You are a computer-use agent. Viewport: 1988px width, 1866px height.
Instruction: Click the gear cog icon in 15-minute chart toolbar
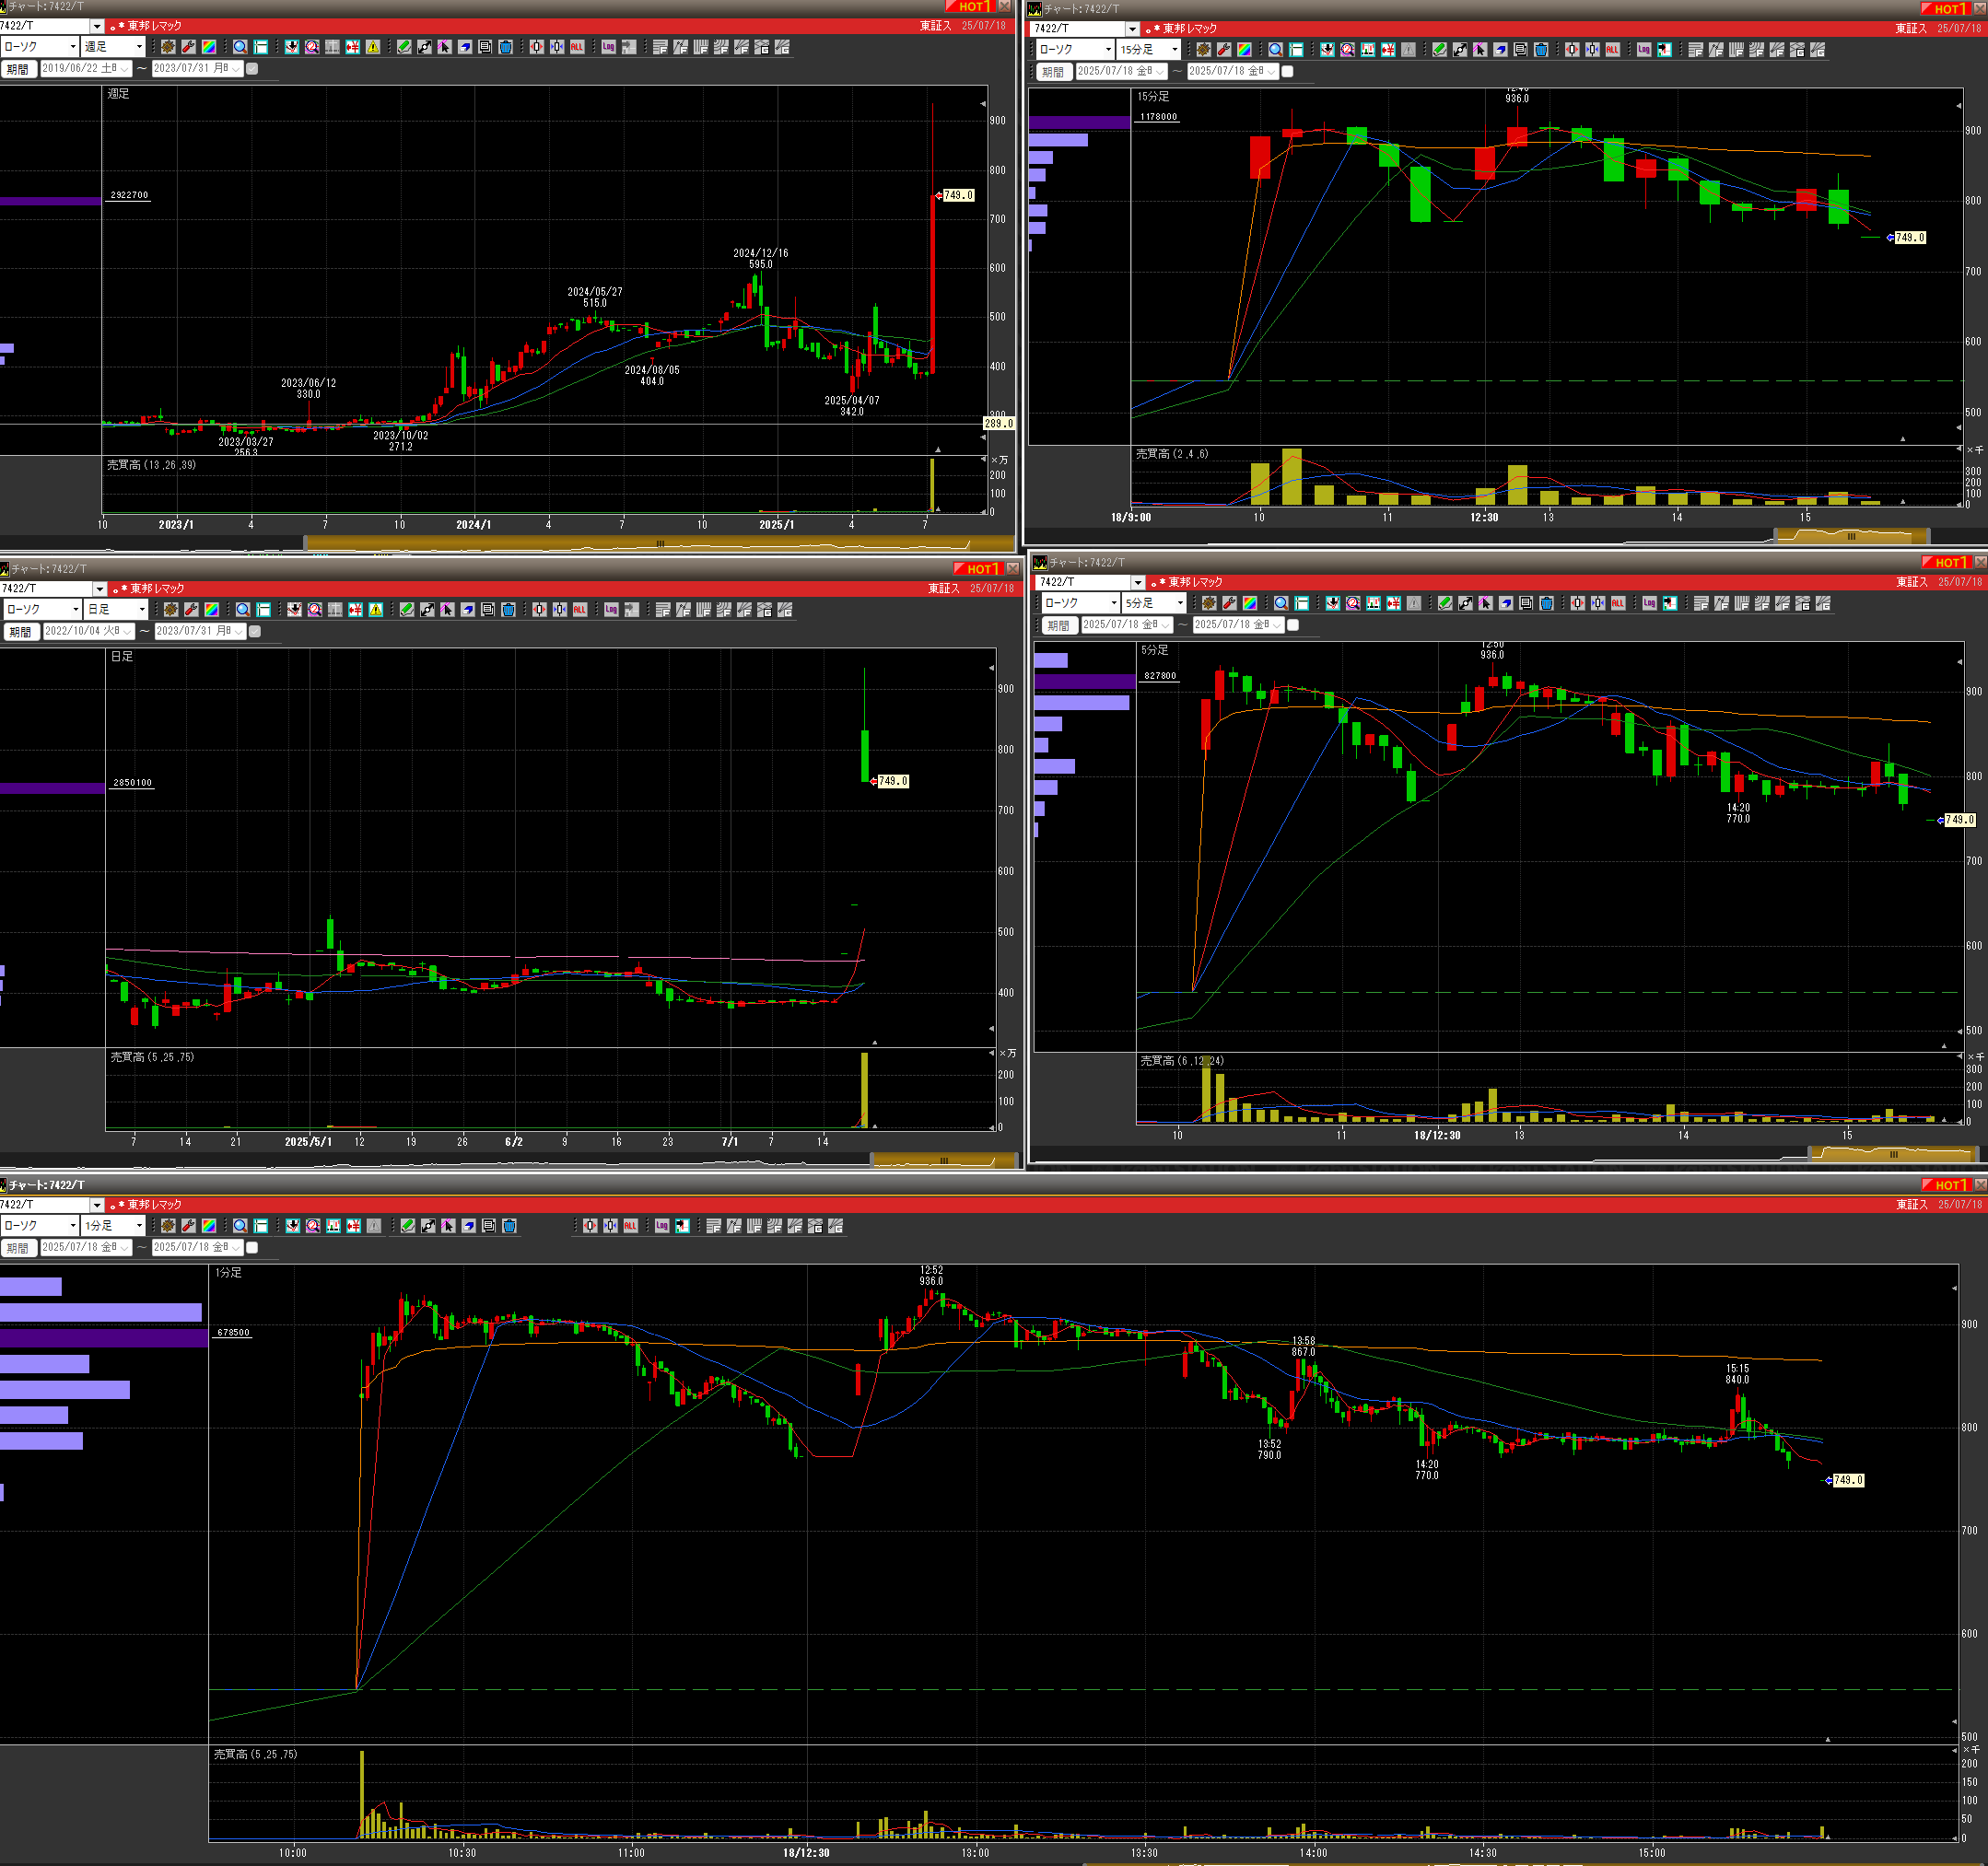[1203, 50]
